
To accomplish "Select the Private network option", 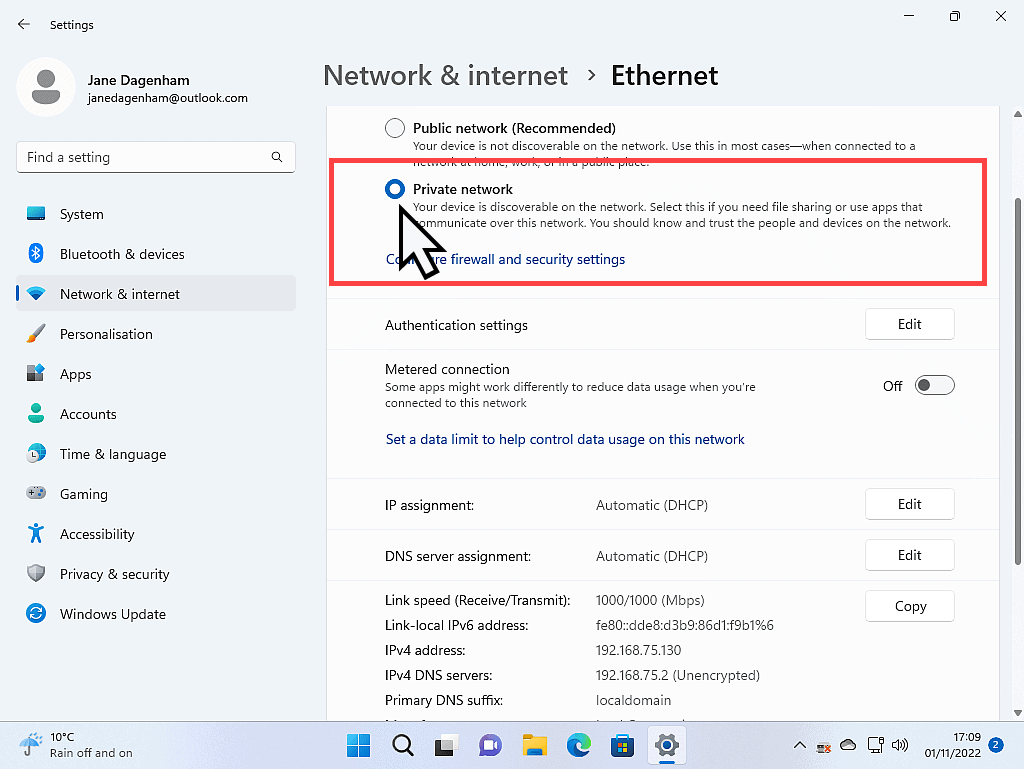I will point(396,189).
